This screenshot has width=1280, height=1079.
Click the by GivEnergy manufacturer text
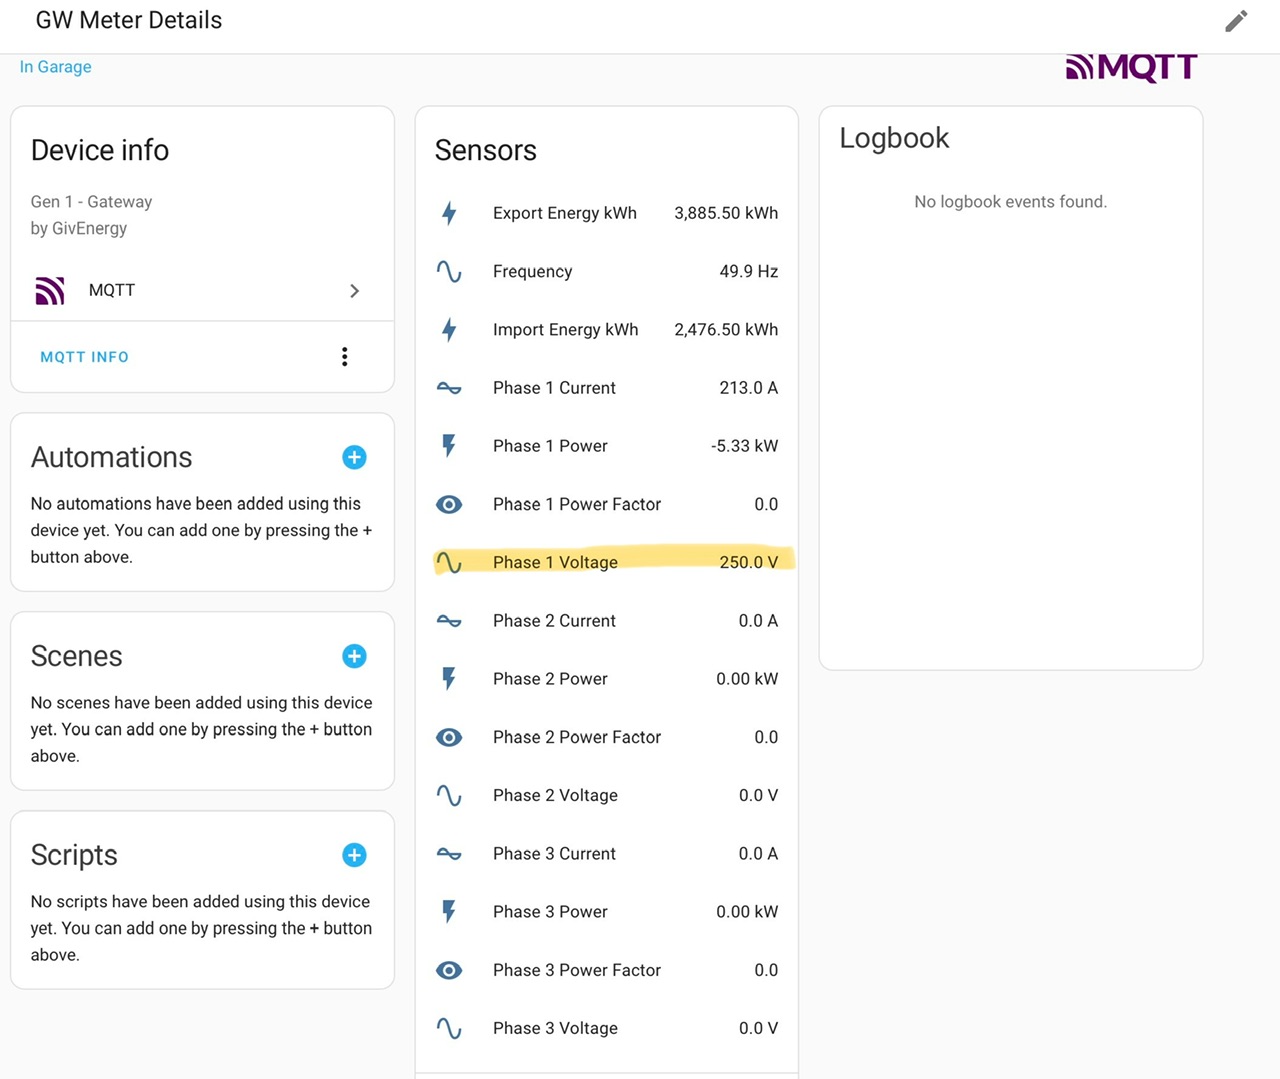point(79,228)
